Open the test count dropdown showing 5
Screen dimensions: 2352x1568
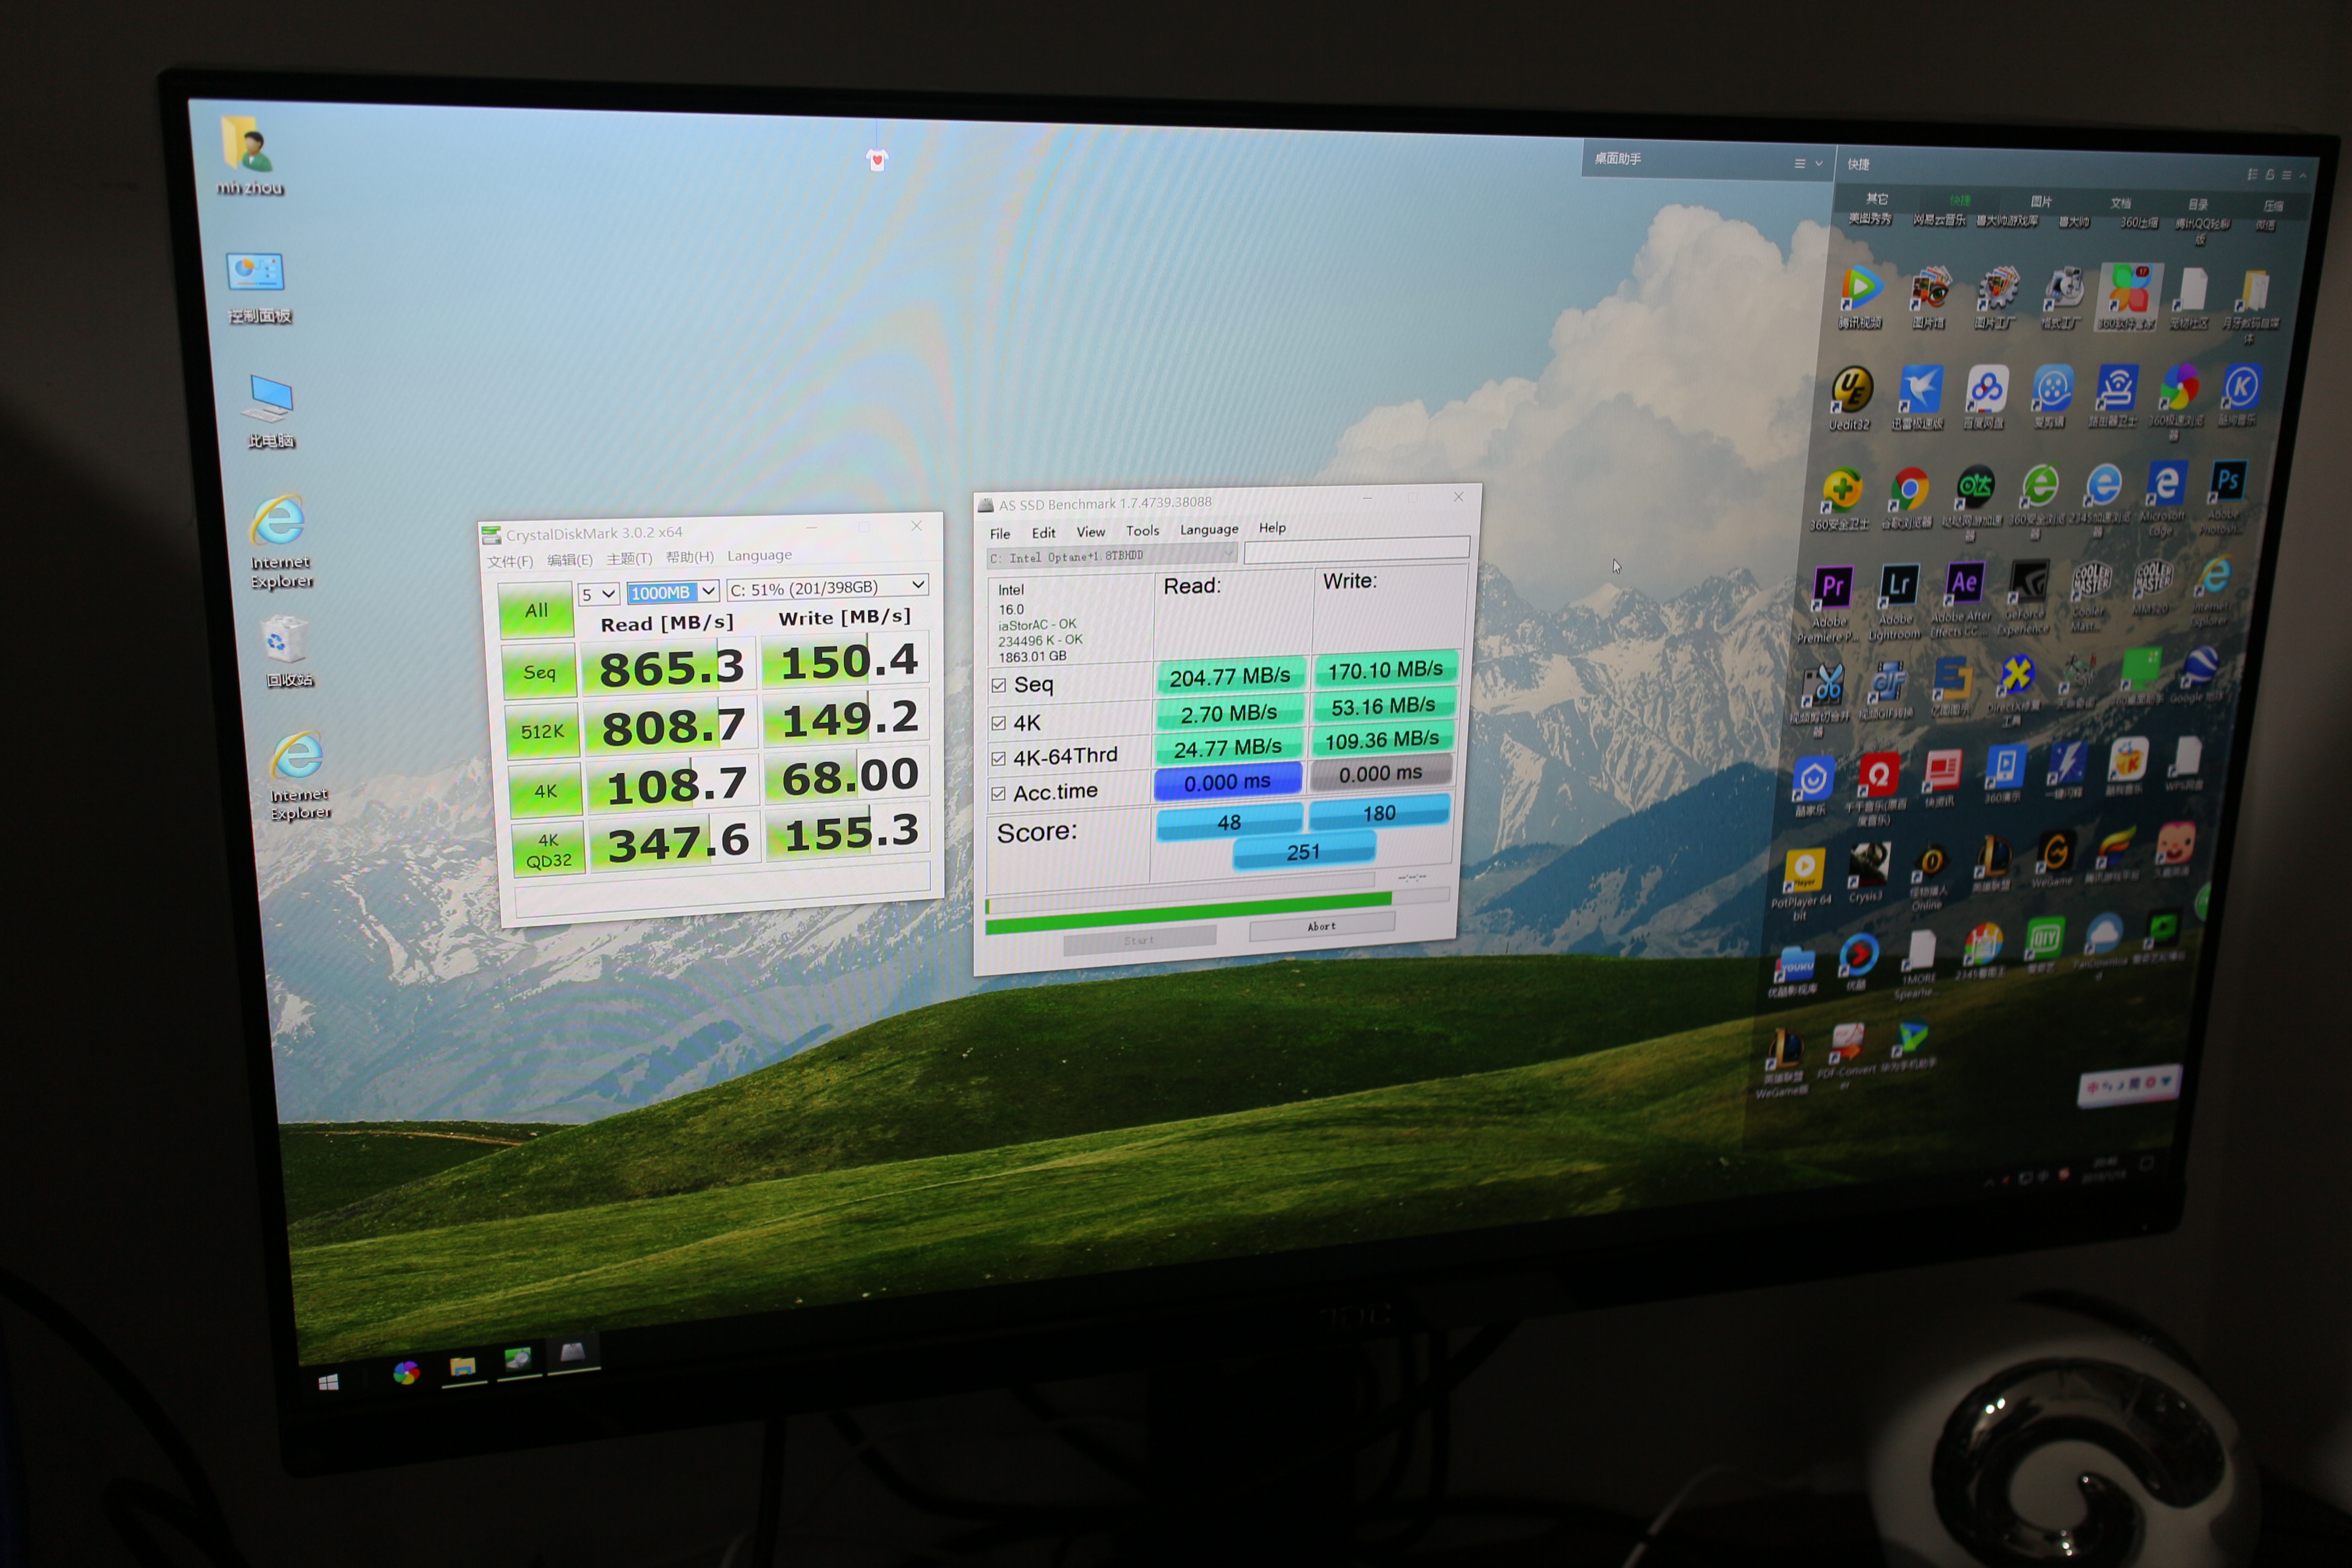598,595
